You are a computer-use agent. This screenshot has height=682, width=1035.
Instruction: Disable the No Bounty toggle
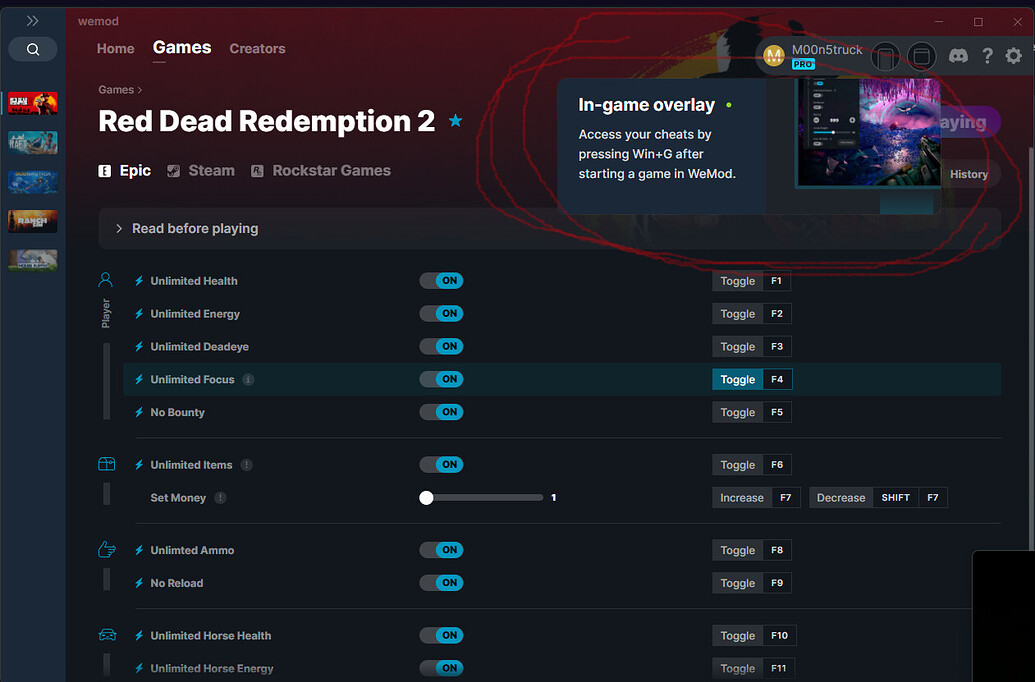coord(441,411)
